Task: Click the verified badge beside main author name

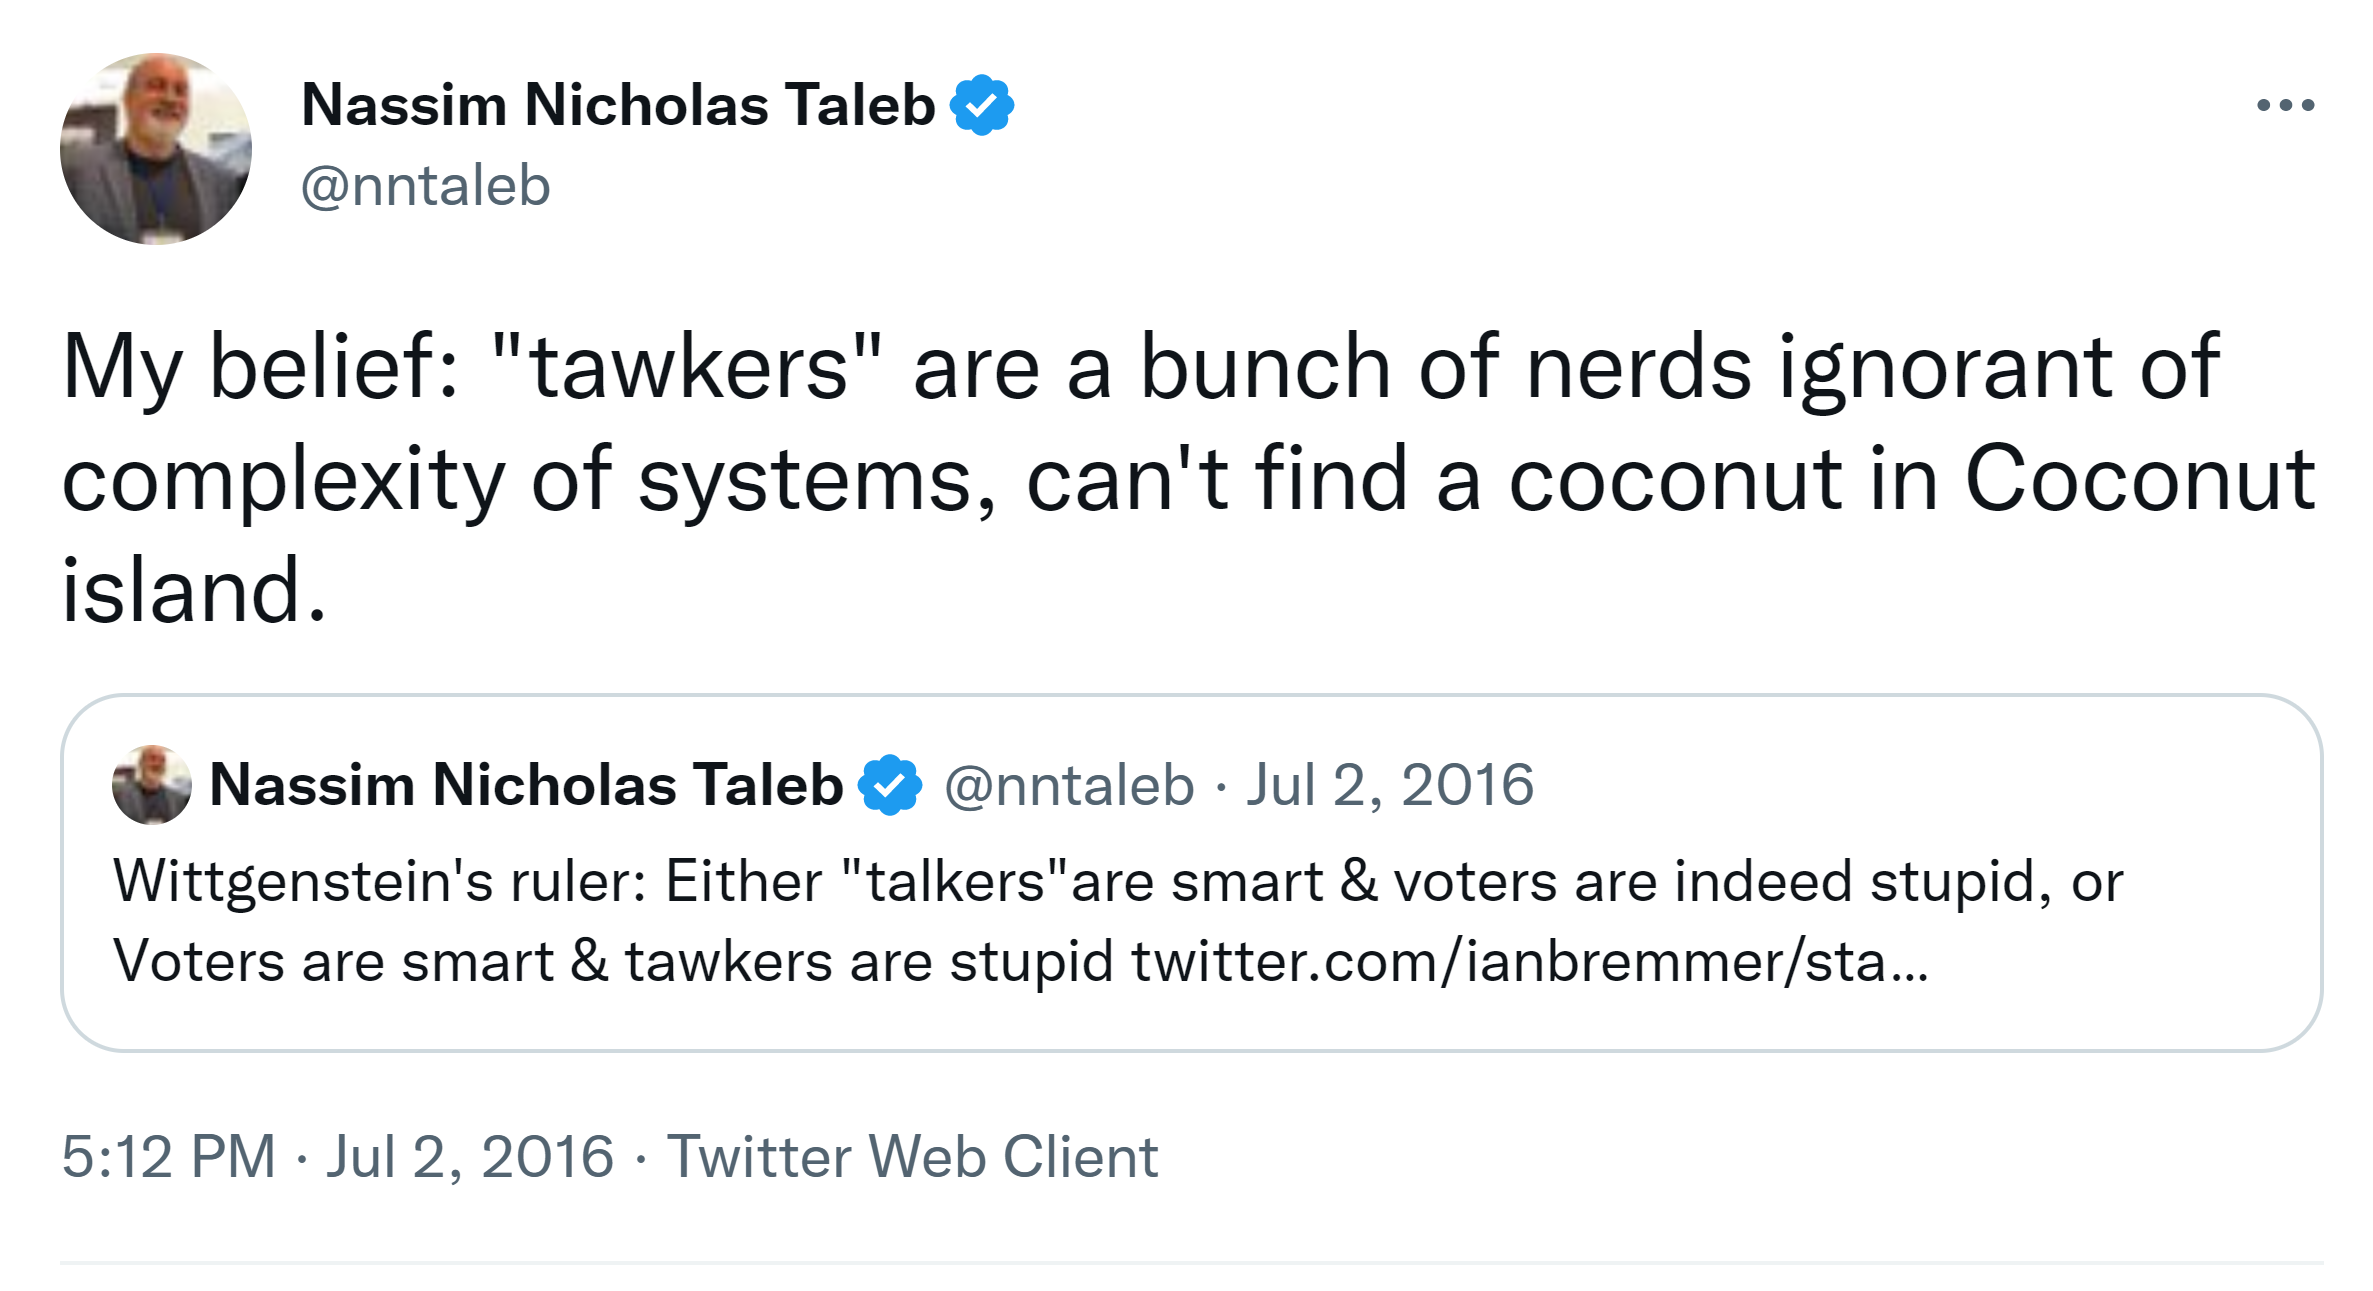Action: (982, 105)
